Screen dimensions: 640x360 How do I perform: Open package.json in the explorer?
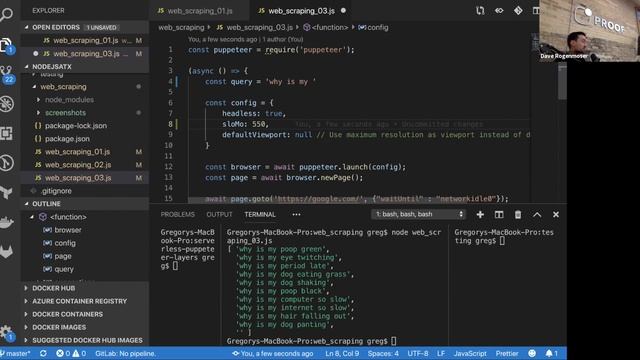67,139
